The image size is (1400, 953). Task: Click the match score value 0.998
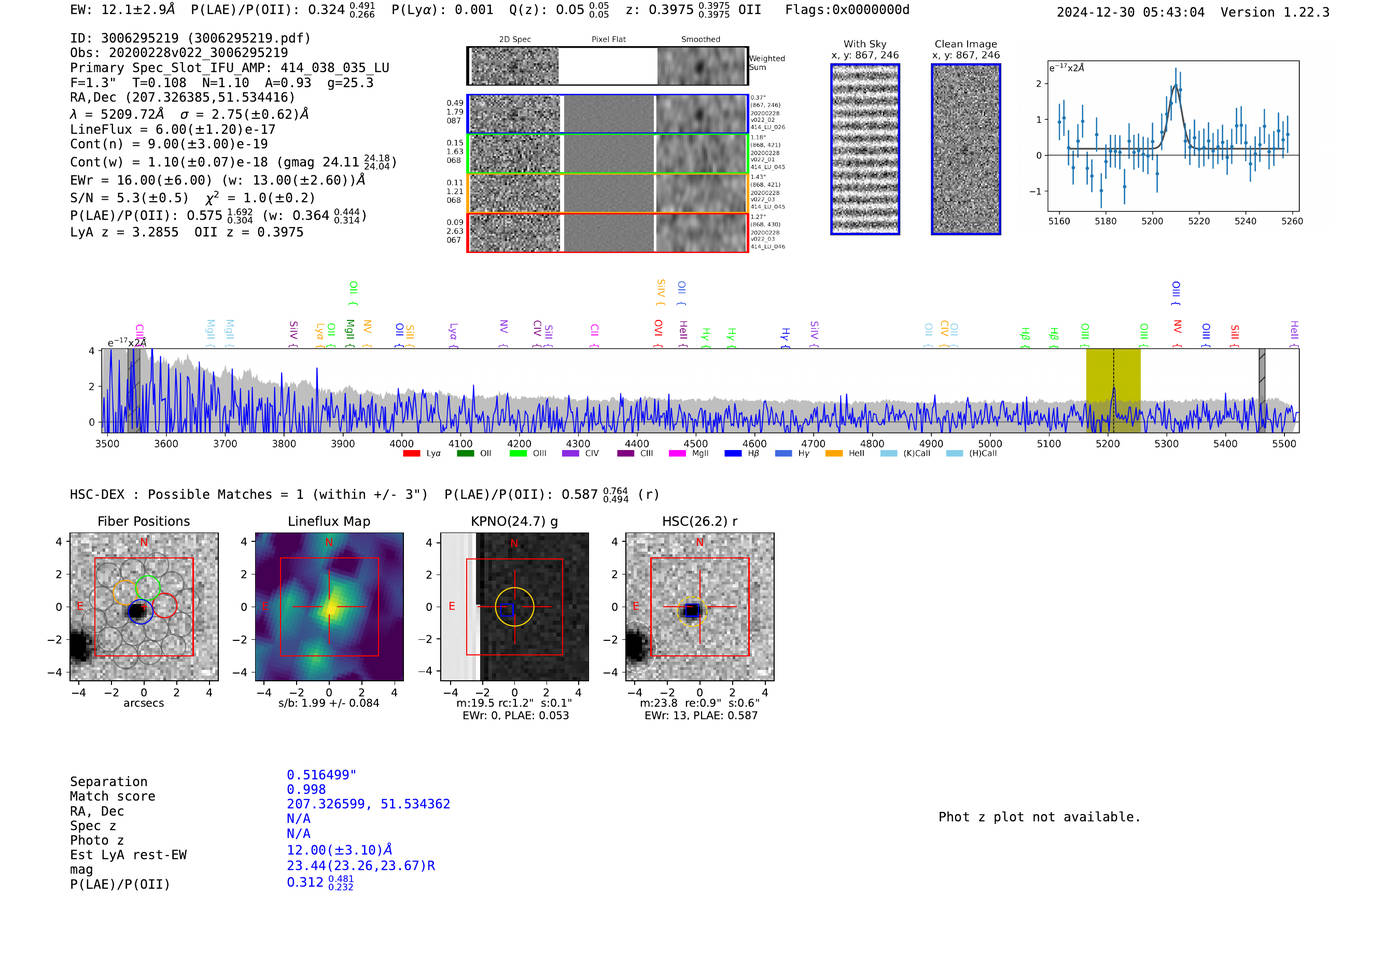click(x=306, y=790)
